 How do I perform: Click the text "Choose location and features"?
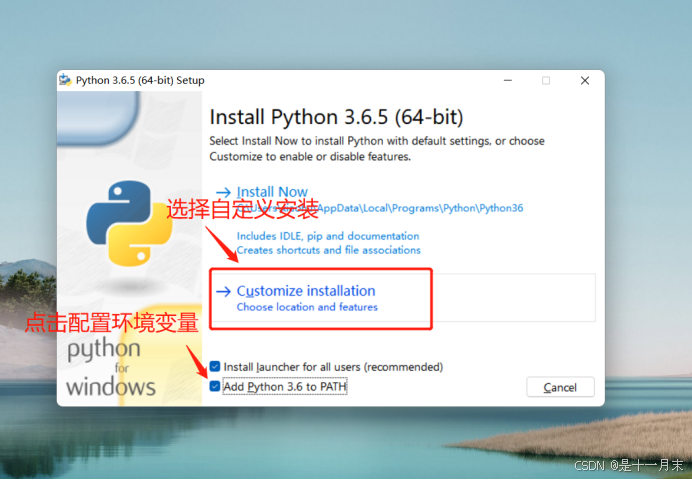point(307,307)
